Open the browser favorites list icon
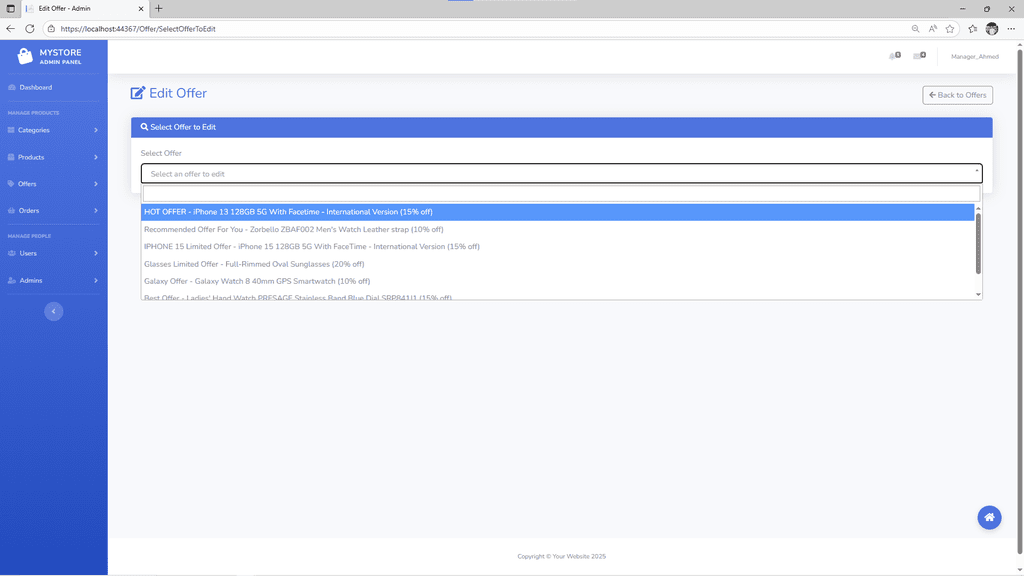The height and width of the screenshot is (576, 1024). click(x=973, y=29)
